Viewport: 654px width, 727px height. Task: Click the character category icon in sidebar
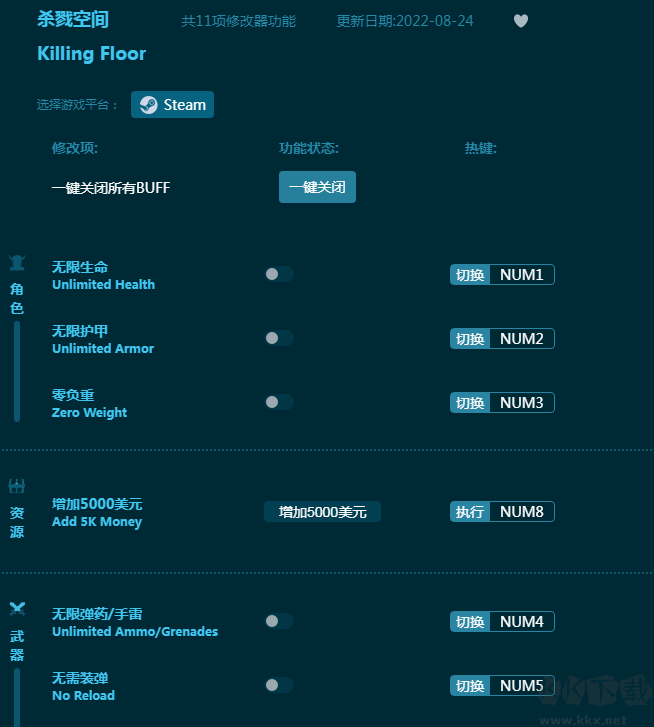(x=17, y=263)
